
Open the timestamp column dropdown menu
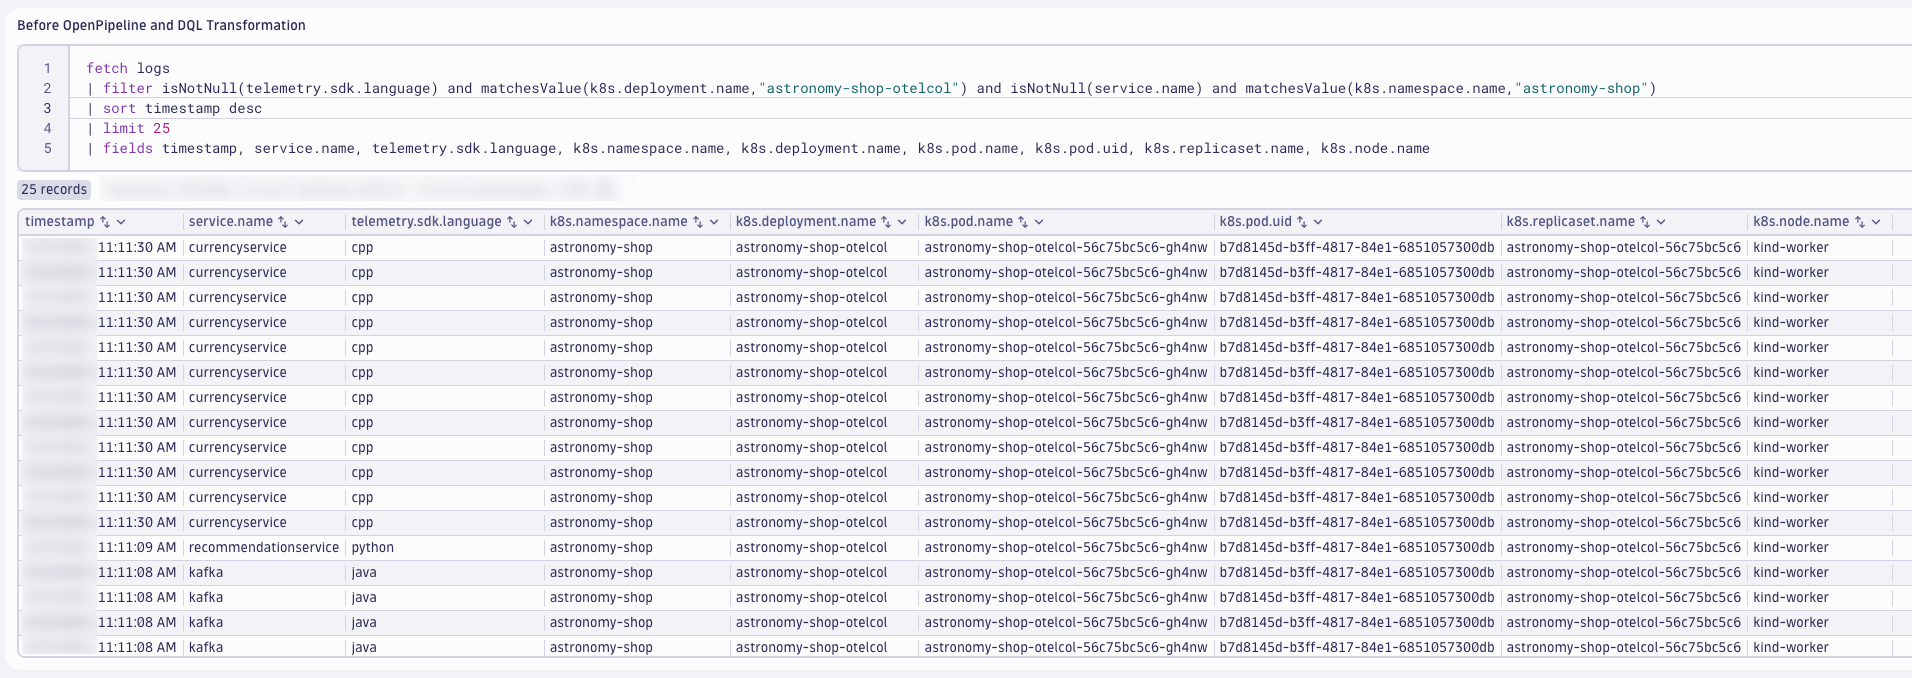click(x=121, y=222)
